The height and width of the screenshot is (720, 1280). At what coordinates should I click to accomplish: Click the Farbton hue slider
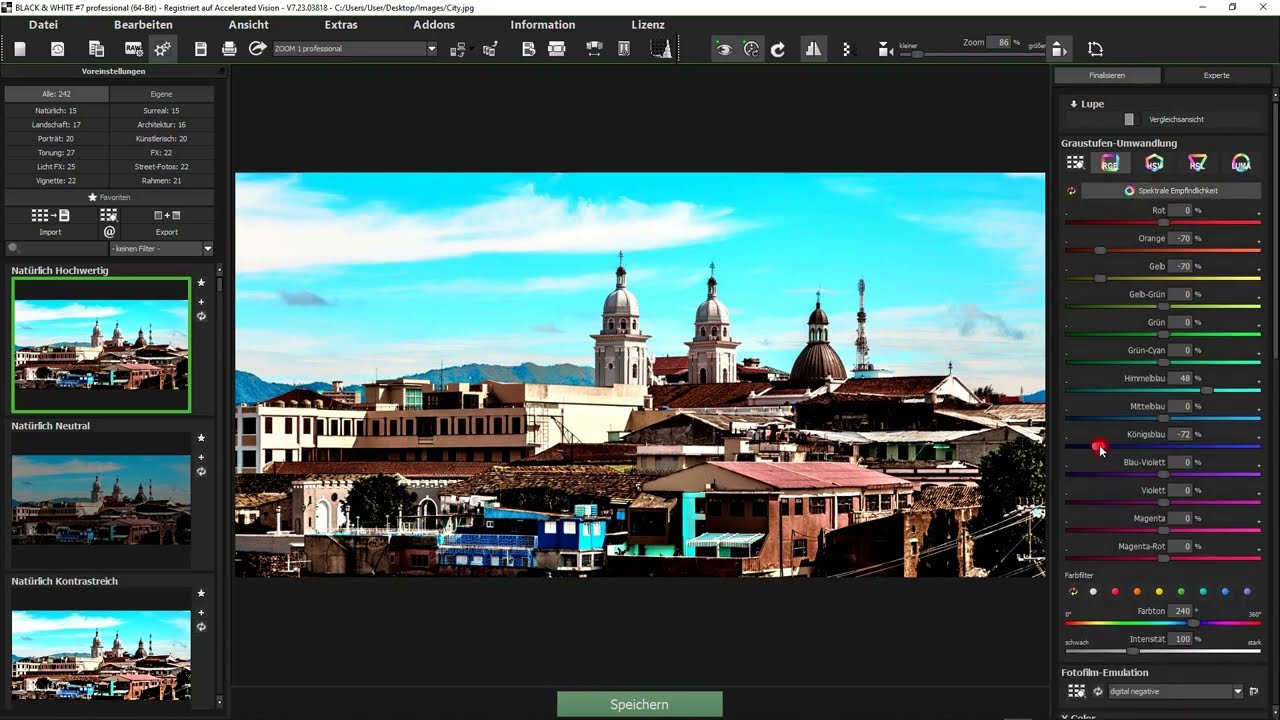1163,623
